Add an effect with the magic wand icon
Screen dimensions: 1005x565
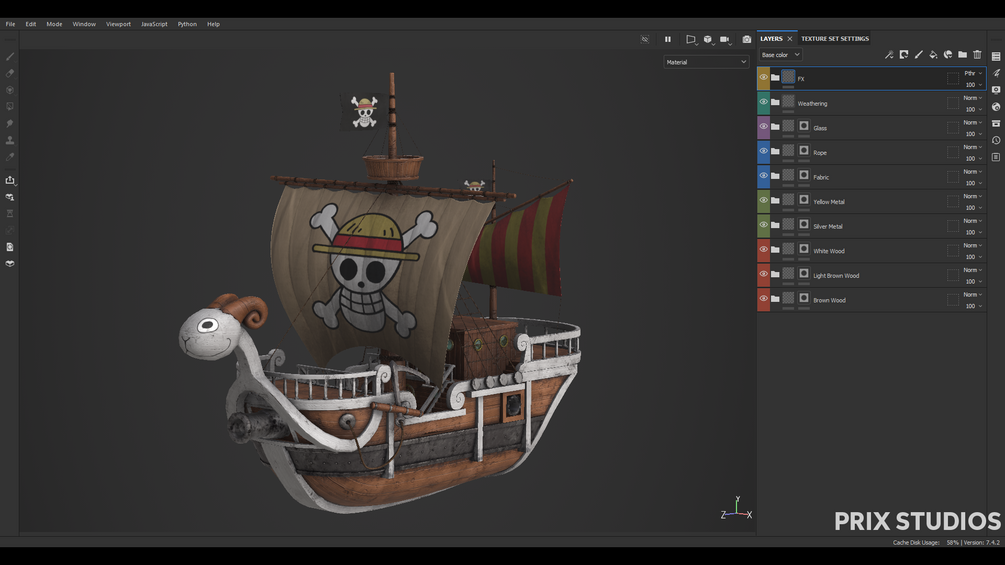(889, 54)
